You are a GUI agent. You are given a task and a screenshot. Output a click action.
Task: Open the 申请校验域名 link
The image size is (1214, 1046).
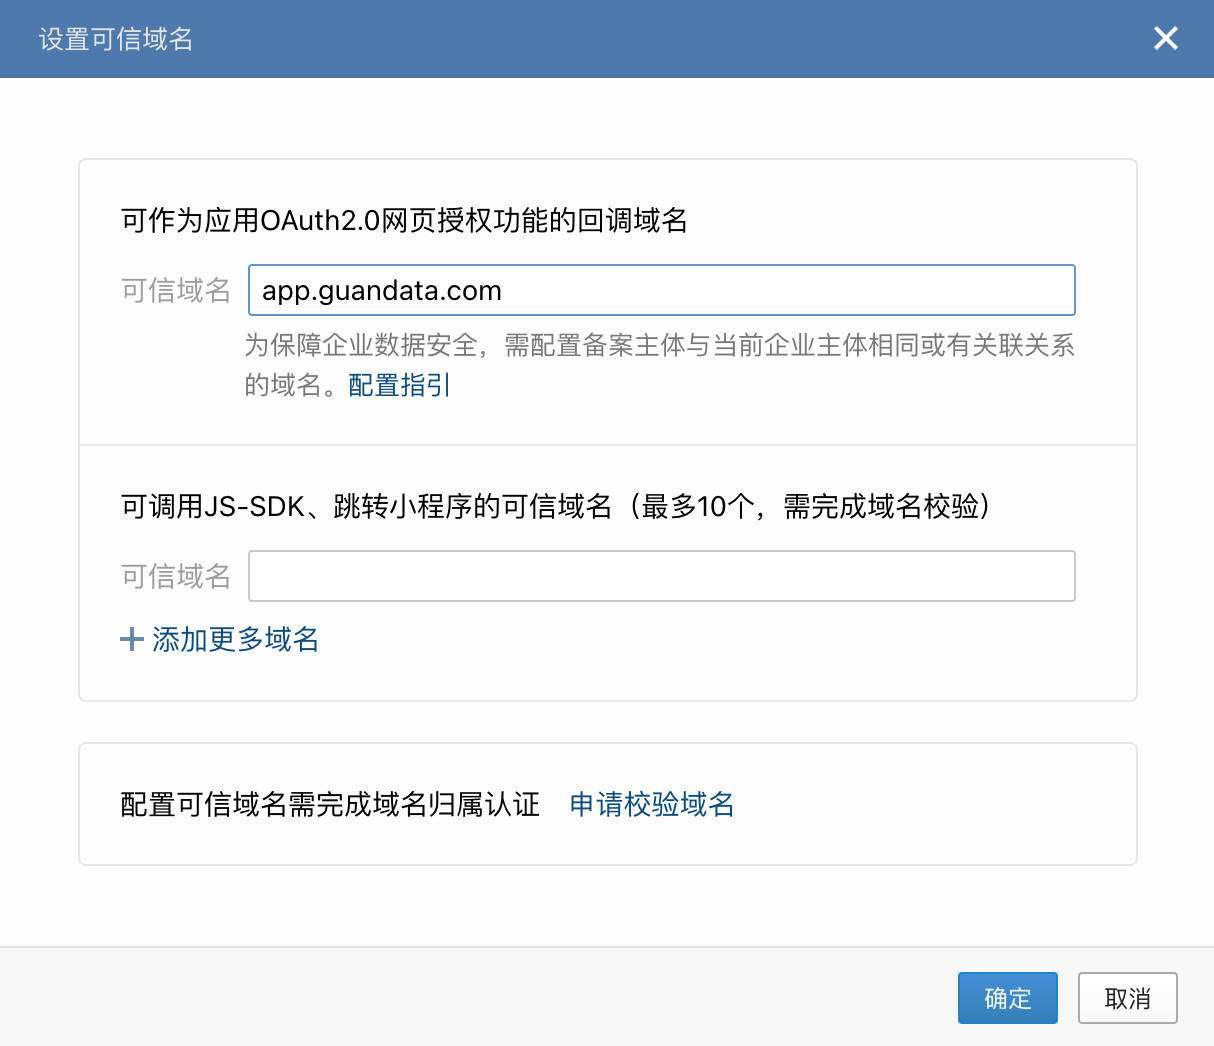[651, 804]
